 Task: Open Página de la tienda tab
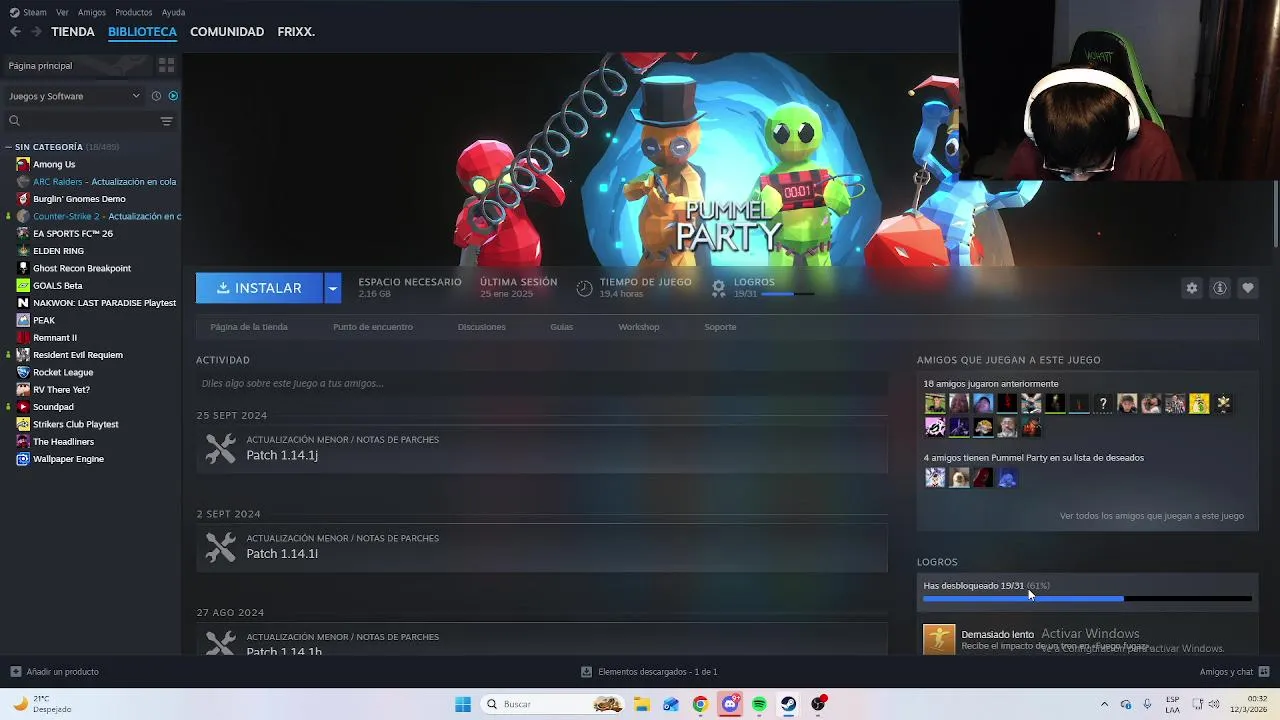pos(249,327)
